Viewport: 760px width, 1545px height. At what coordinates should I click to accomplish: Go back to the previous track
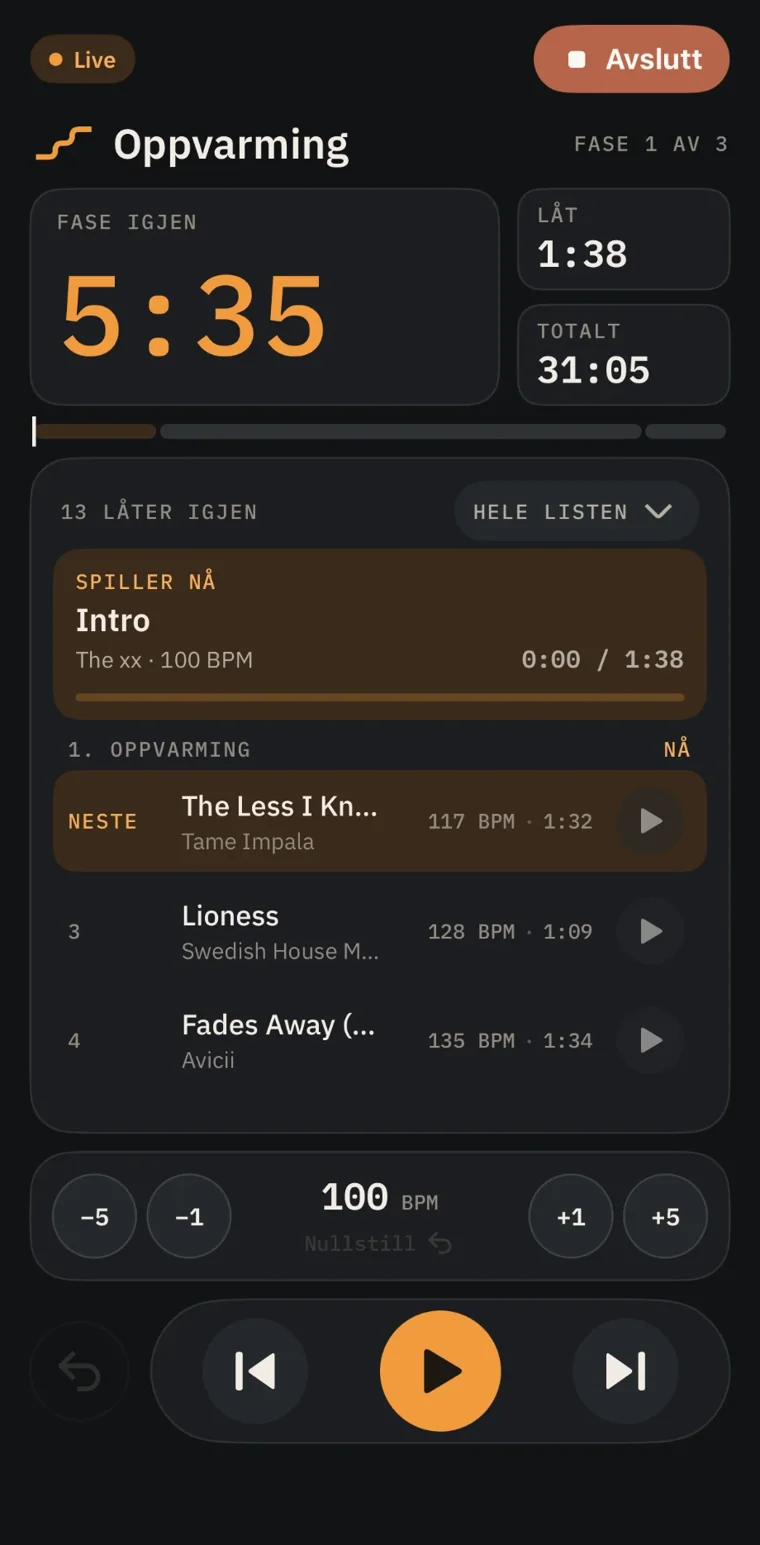coord(255,1370)
